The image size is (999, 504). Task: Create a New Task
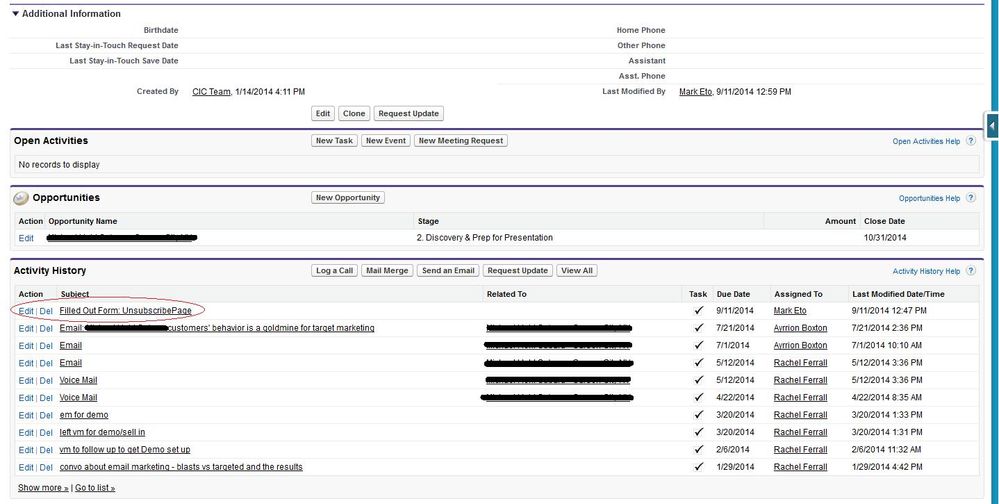pos(334,141)
